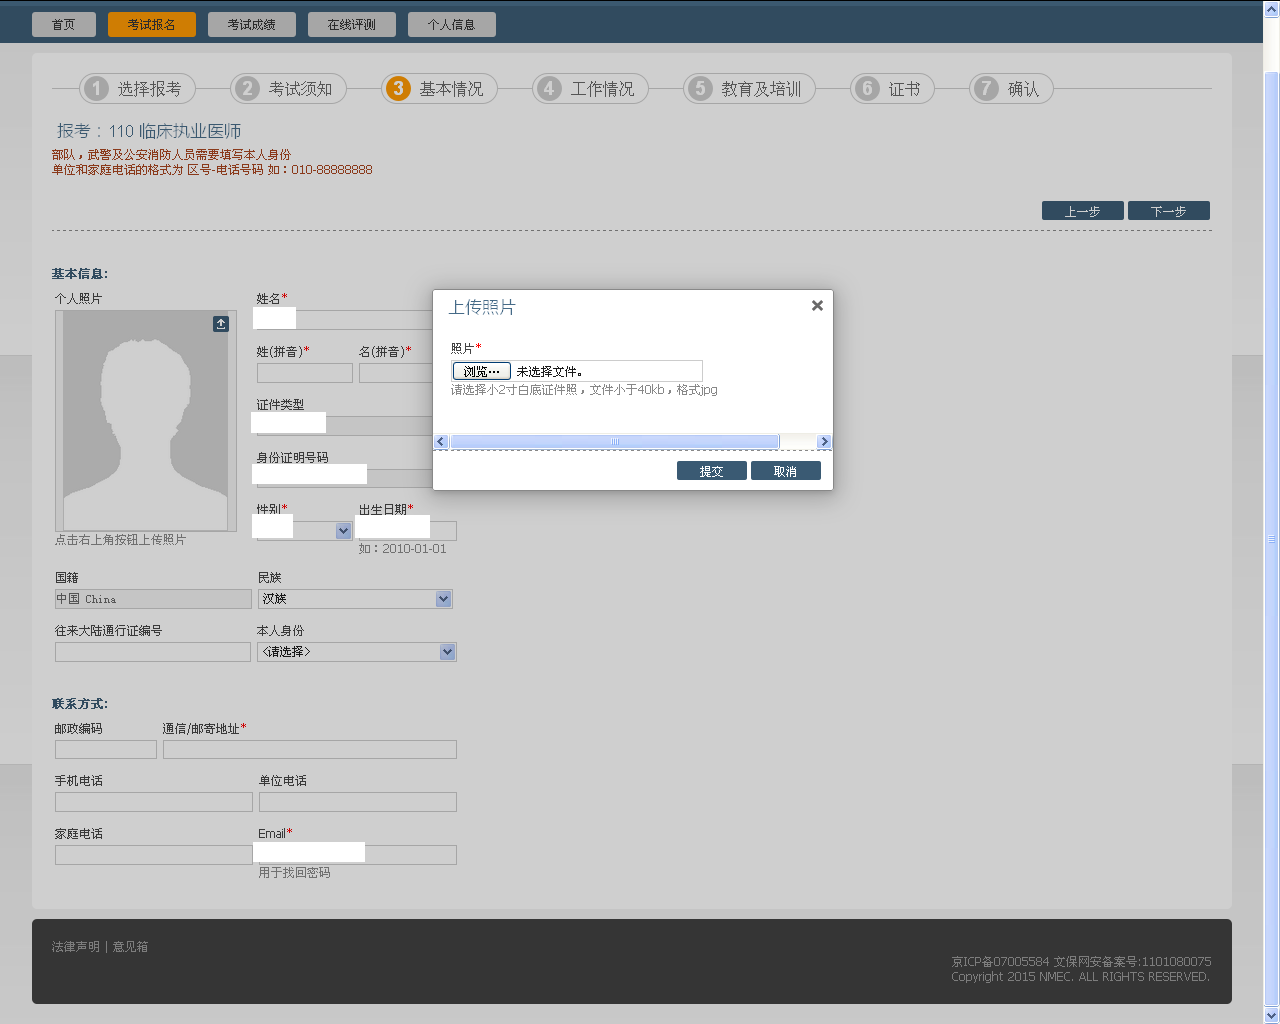Screen dimensions: 1280x1024
Task: Open the 法律声明 footer link
Action: (76, 947)
